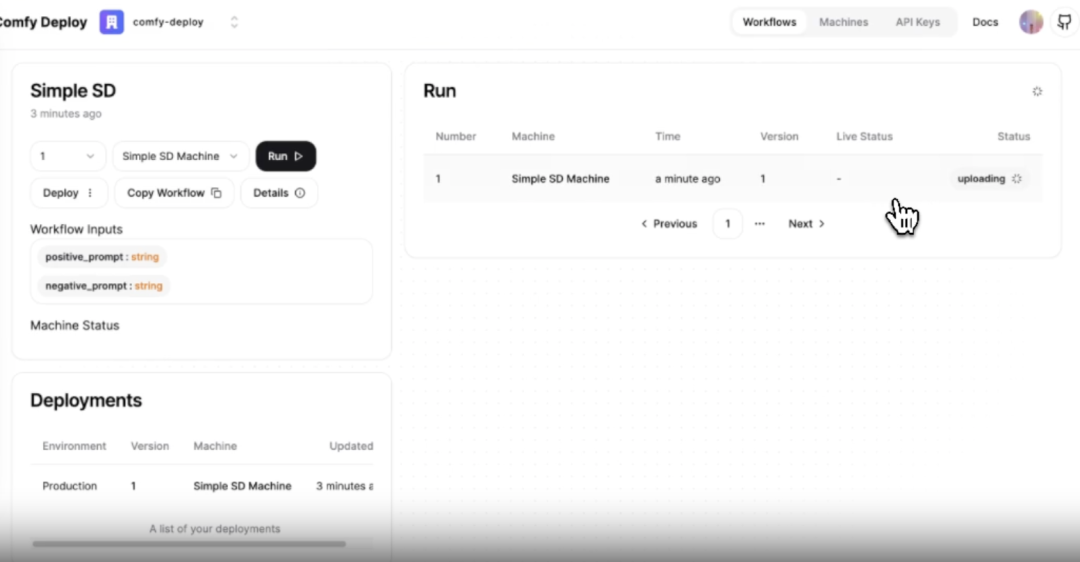Viewport: 1080px width, 562px height.
Task: Go to the Next page of runs
Action: click(806, 224)
